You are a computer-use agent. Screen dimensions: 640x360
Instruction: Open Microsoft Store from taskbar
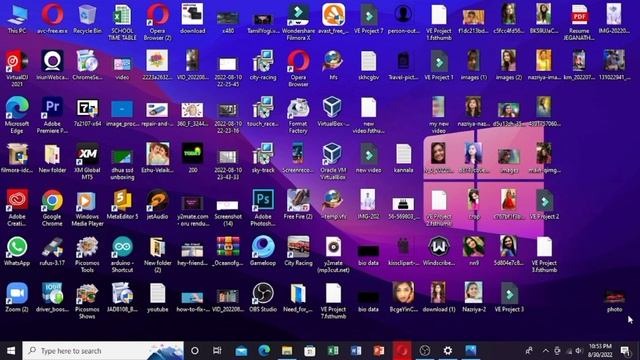click(309, 351)
